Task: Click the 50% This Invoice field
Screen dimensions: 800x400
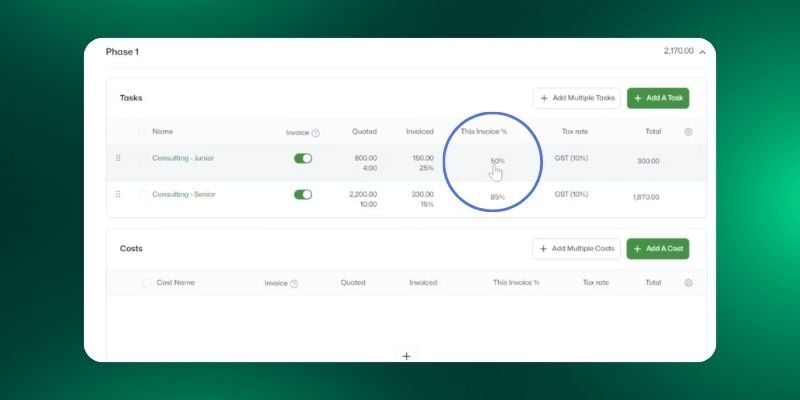Action: tap(497, 160)
